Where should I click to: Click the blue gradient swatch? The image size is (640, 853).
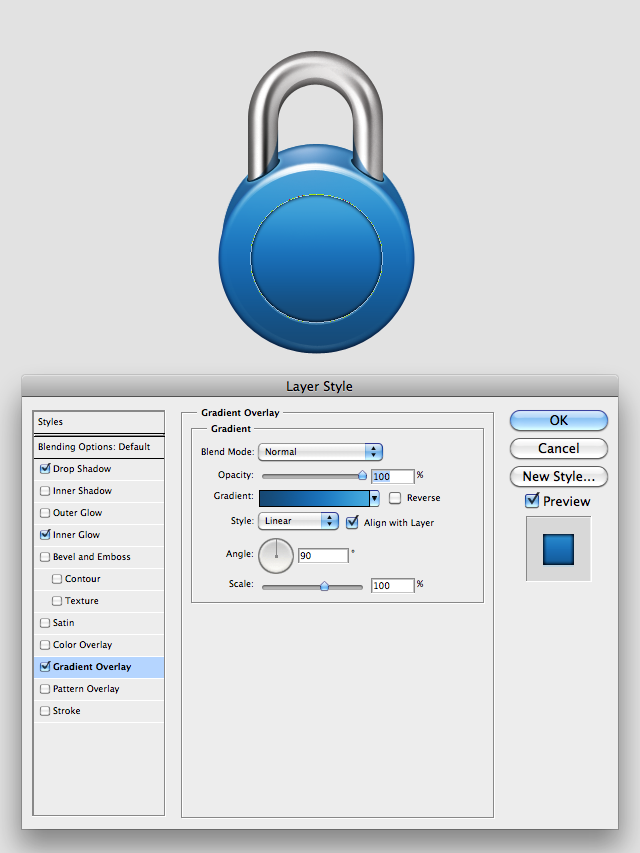click(315, 498)
